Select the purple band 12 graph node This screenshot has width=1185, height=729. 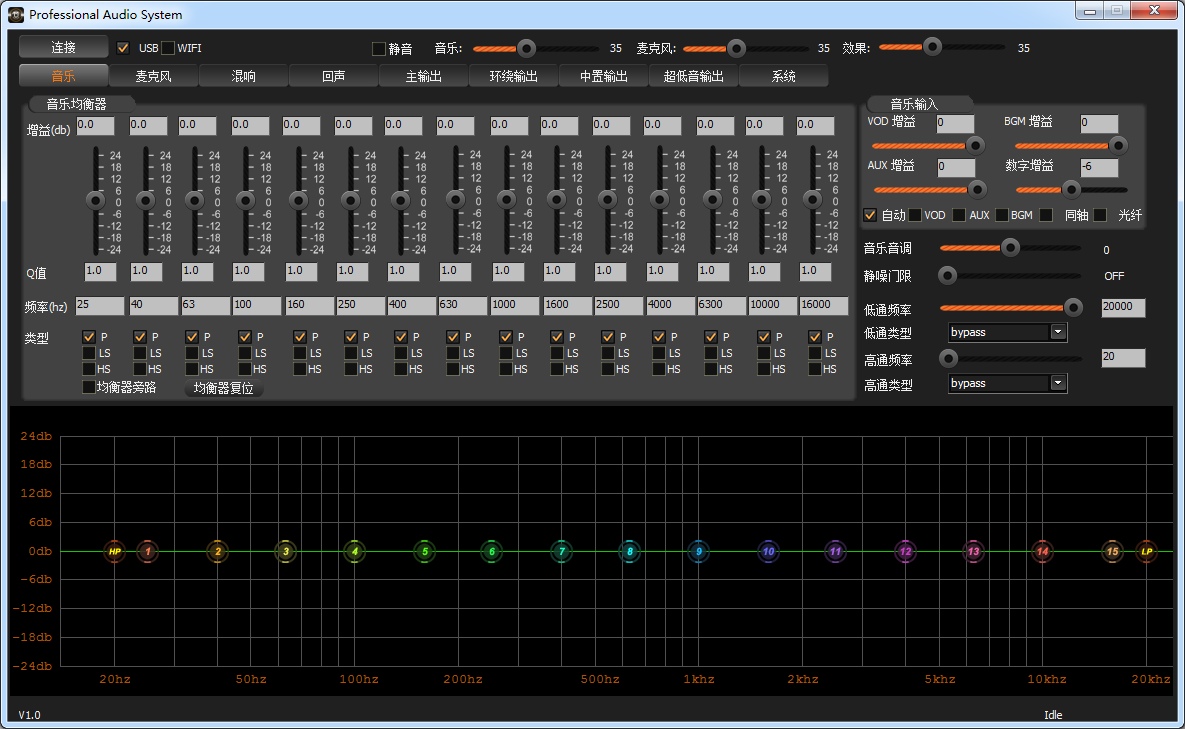coord(905,551)
